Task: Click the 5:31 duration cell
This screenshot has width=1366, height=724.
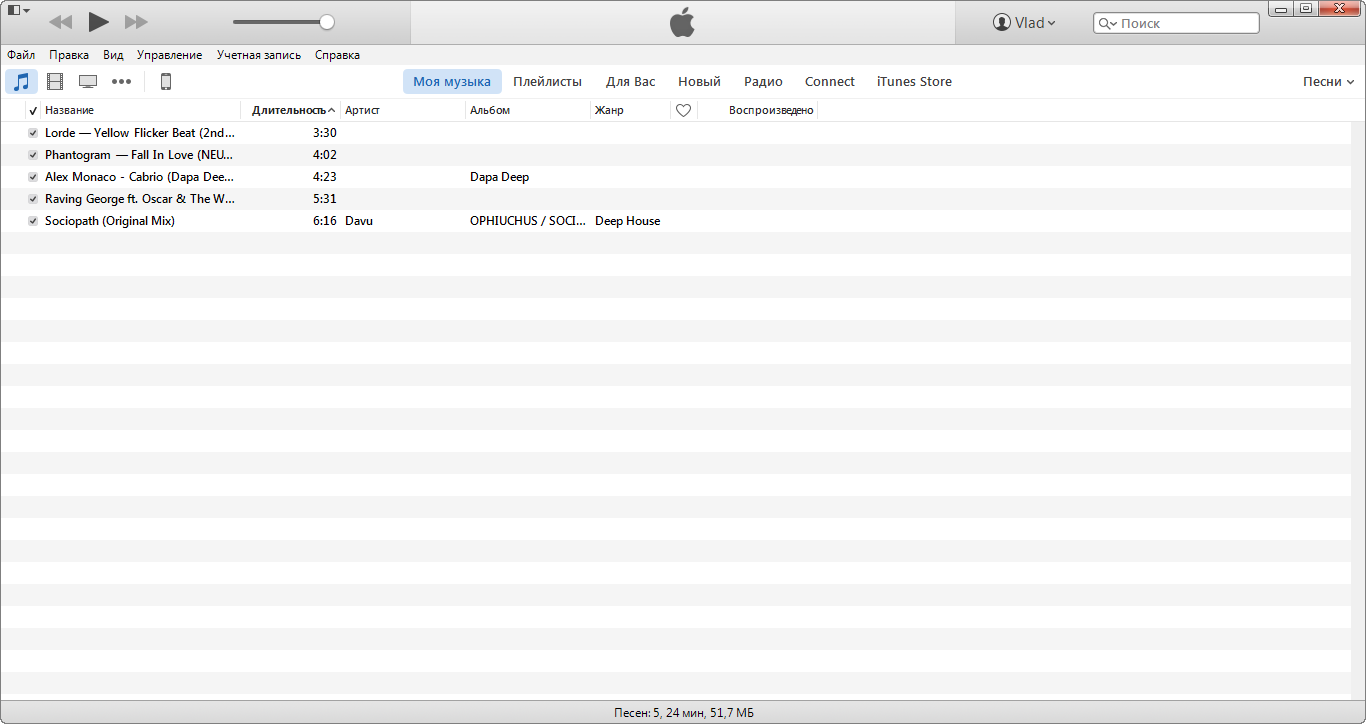Action: click(x=324, y=199)
